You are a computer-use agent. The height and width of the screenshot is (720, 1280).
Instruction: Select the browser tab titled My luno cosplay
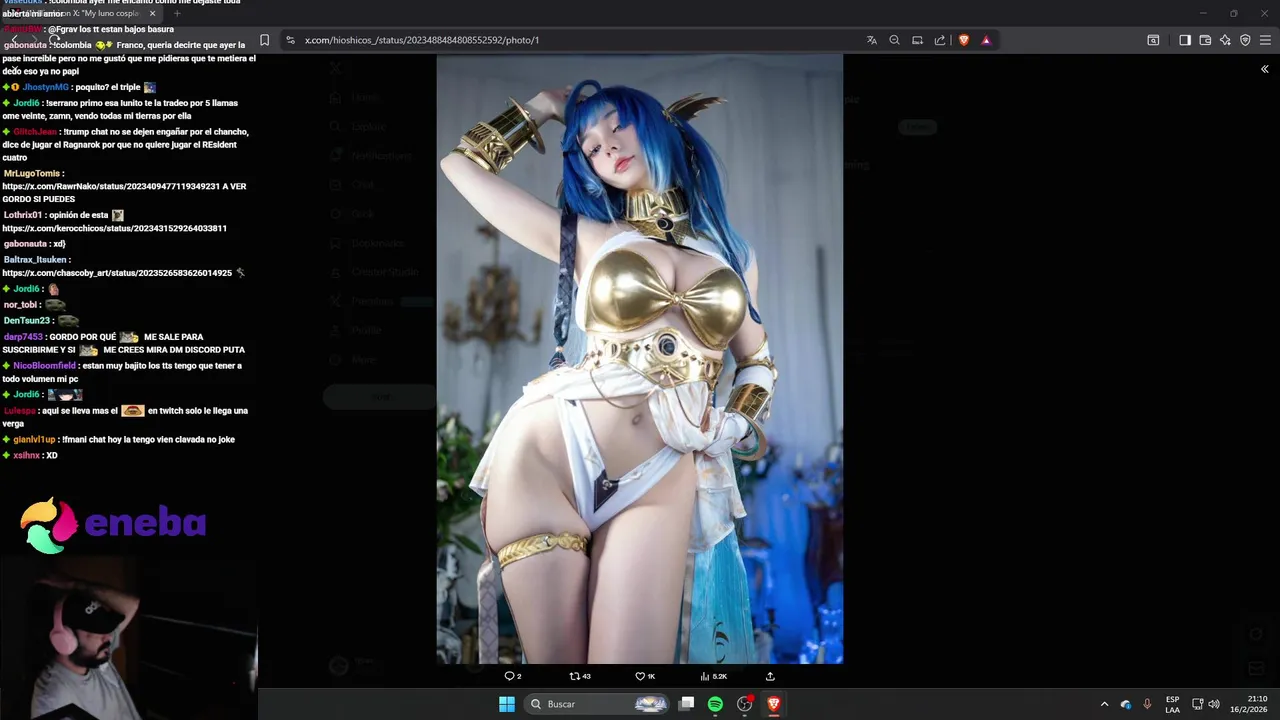pyautogui.click(x=82, y=13)
